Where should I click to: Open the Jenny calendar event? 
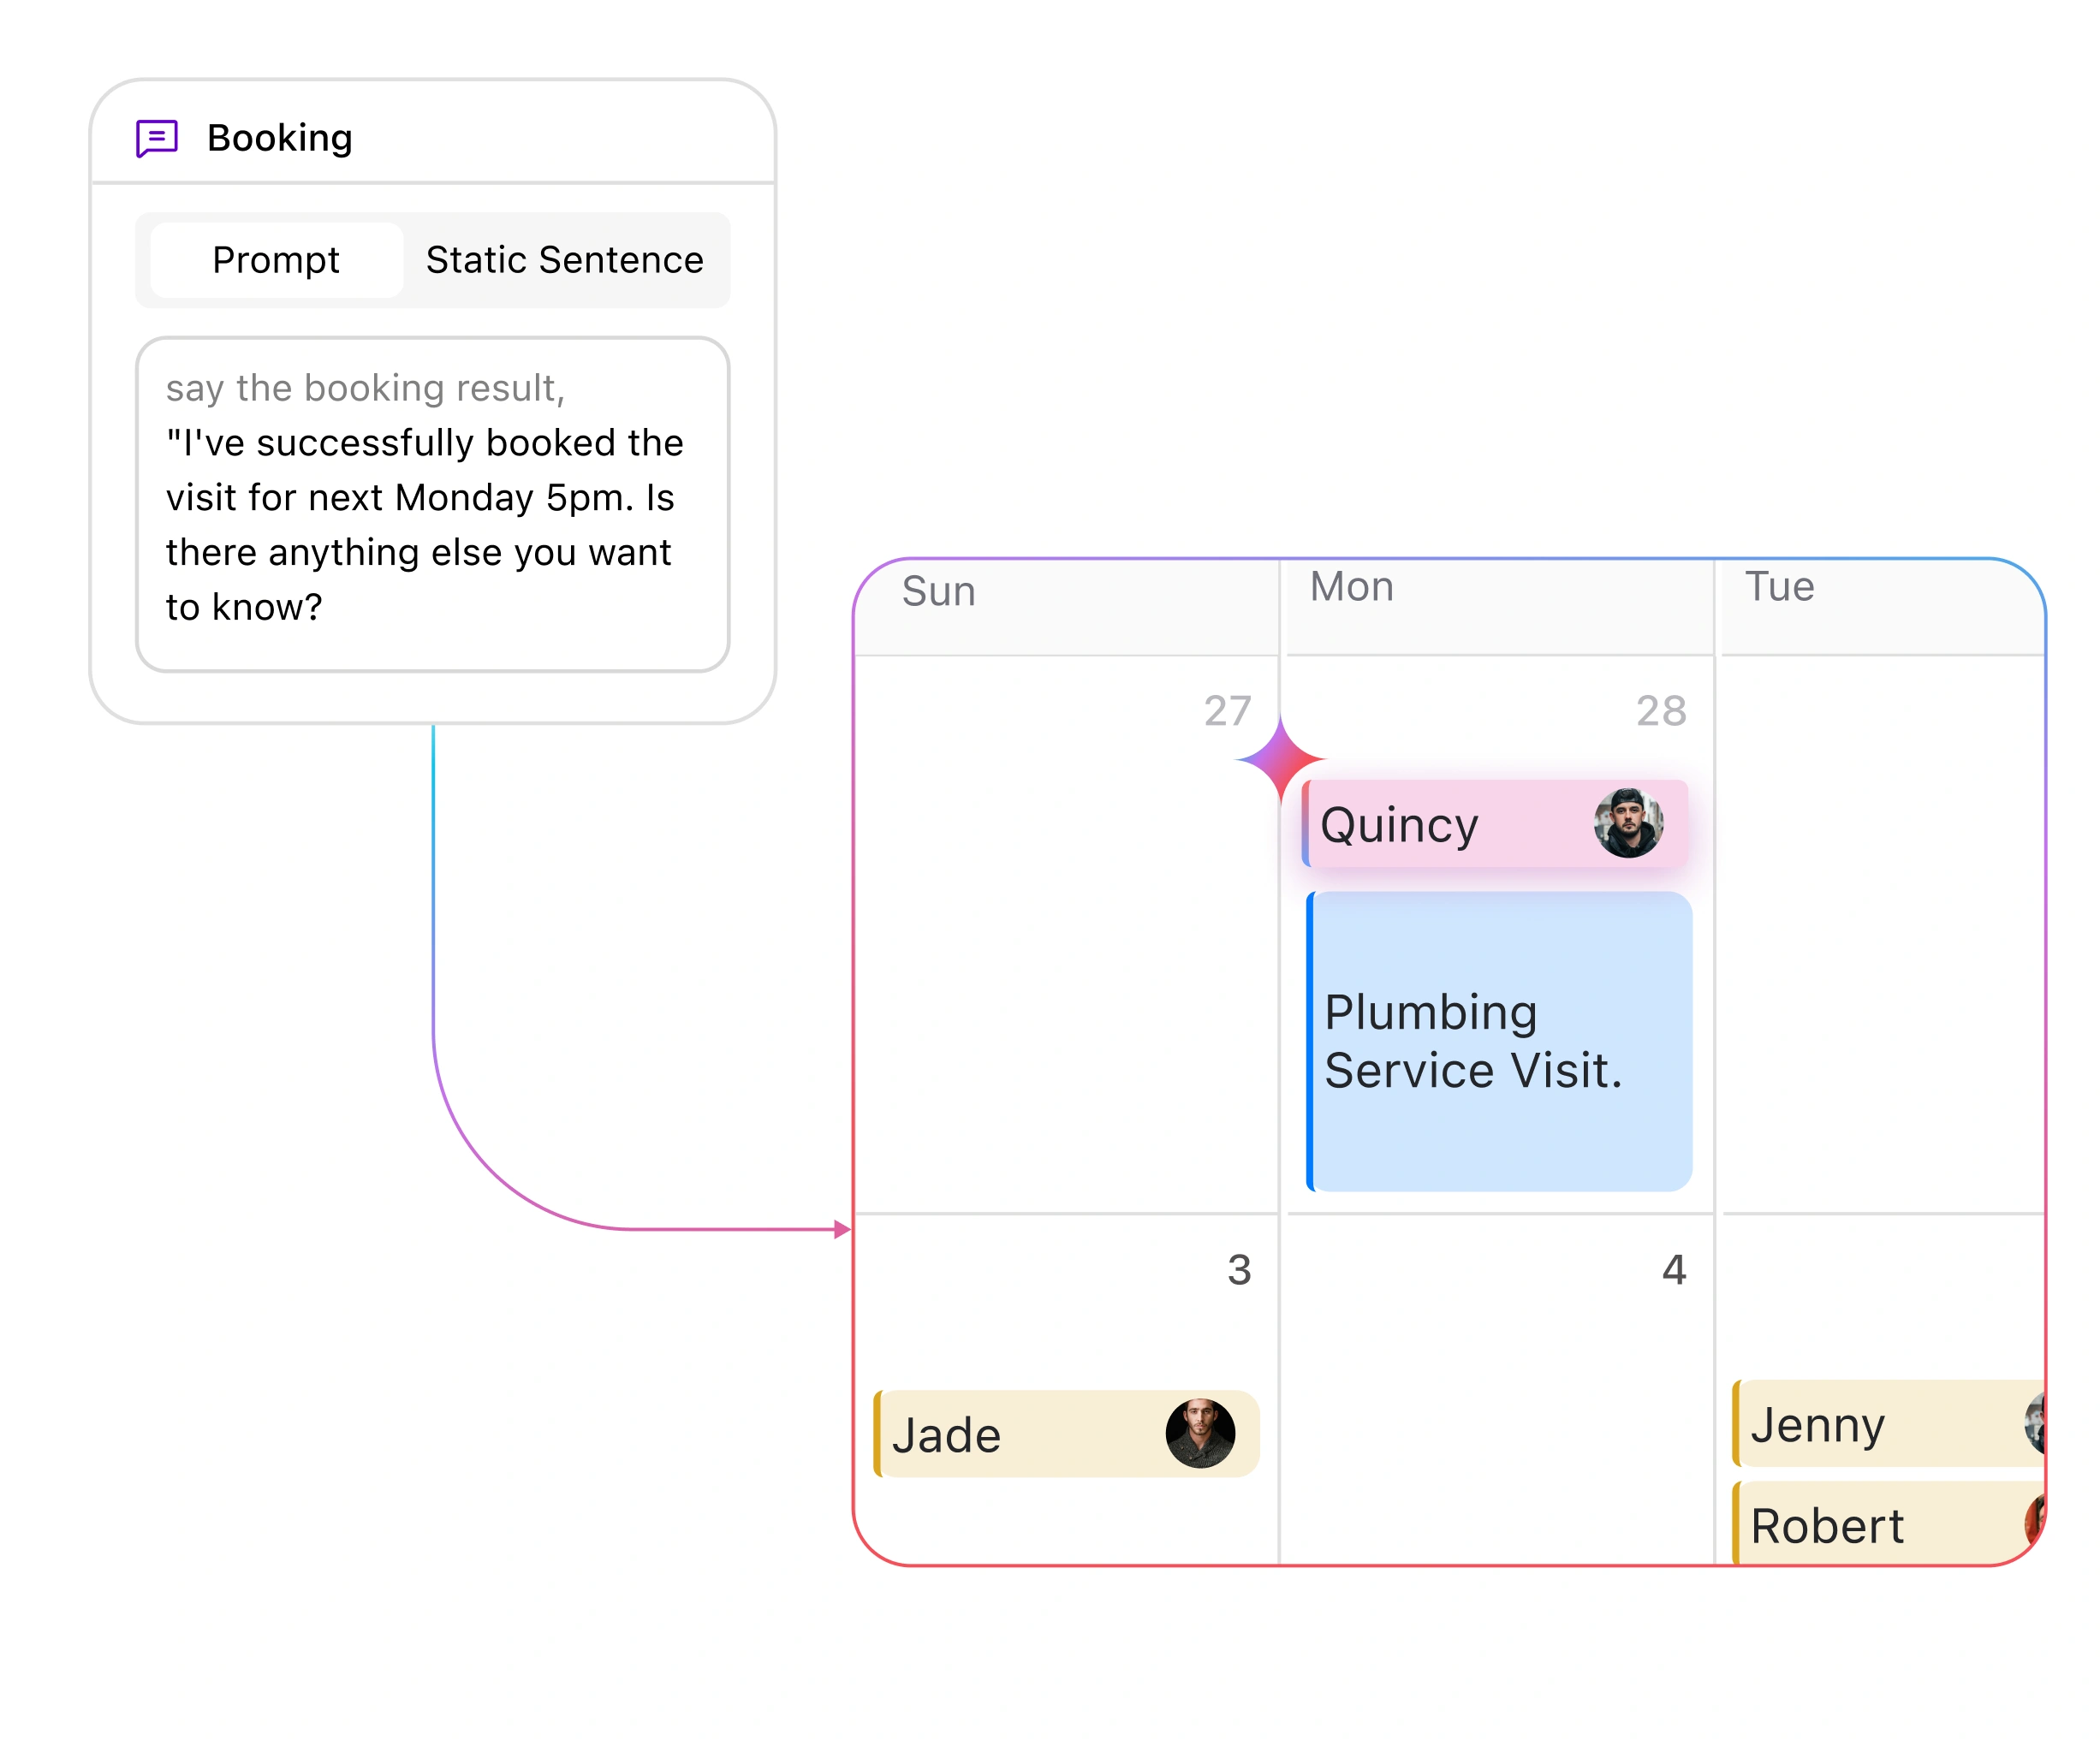(x=1870, y=1424)
